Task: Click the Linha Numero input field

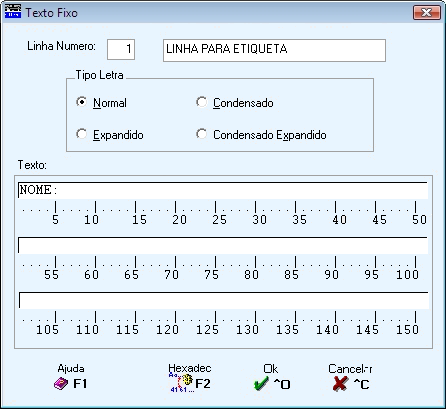Action: pos(121,49)
